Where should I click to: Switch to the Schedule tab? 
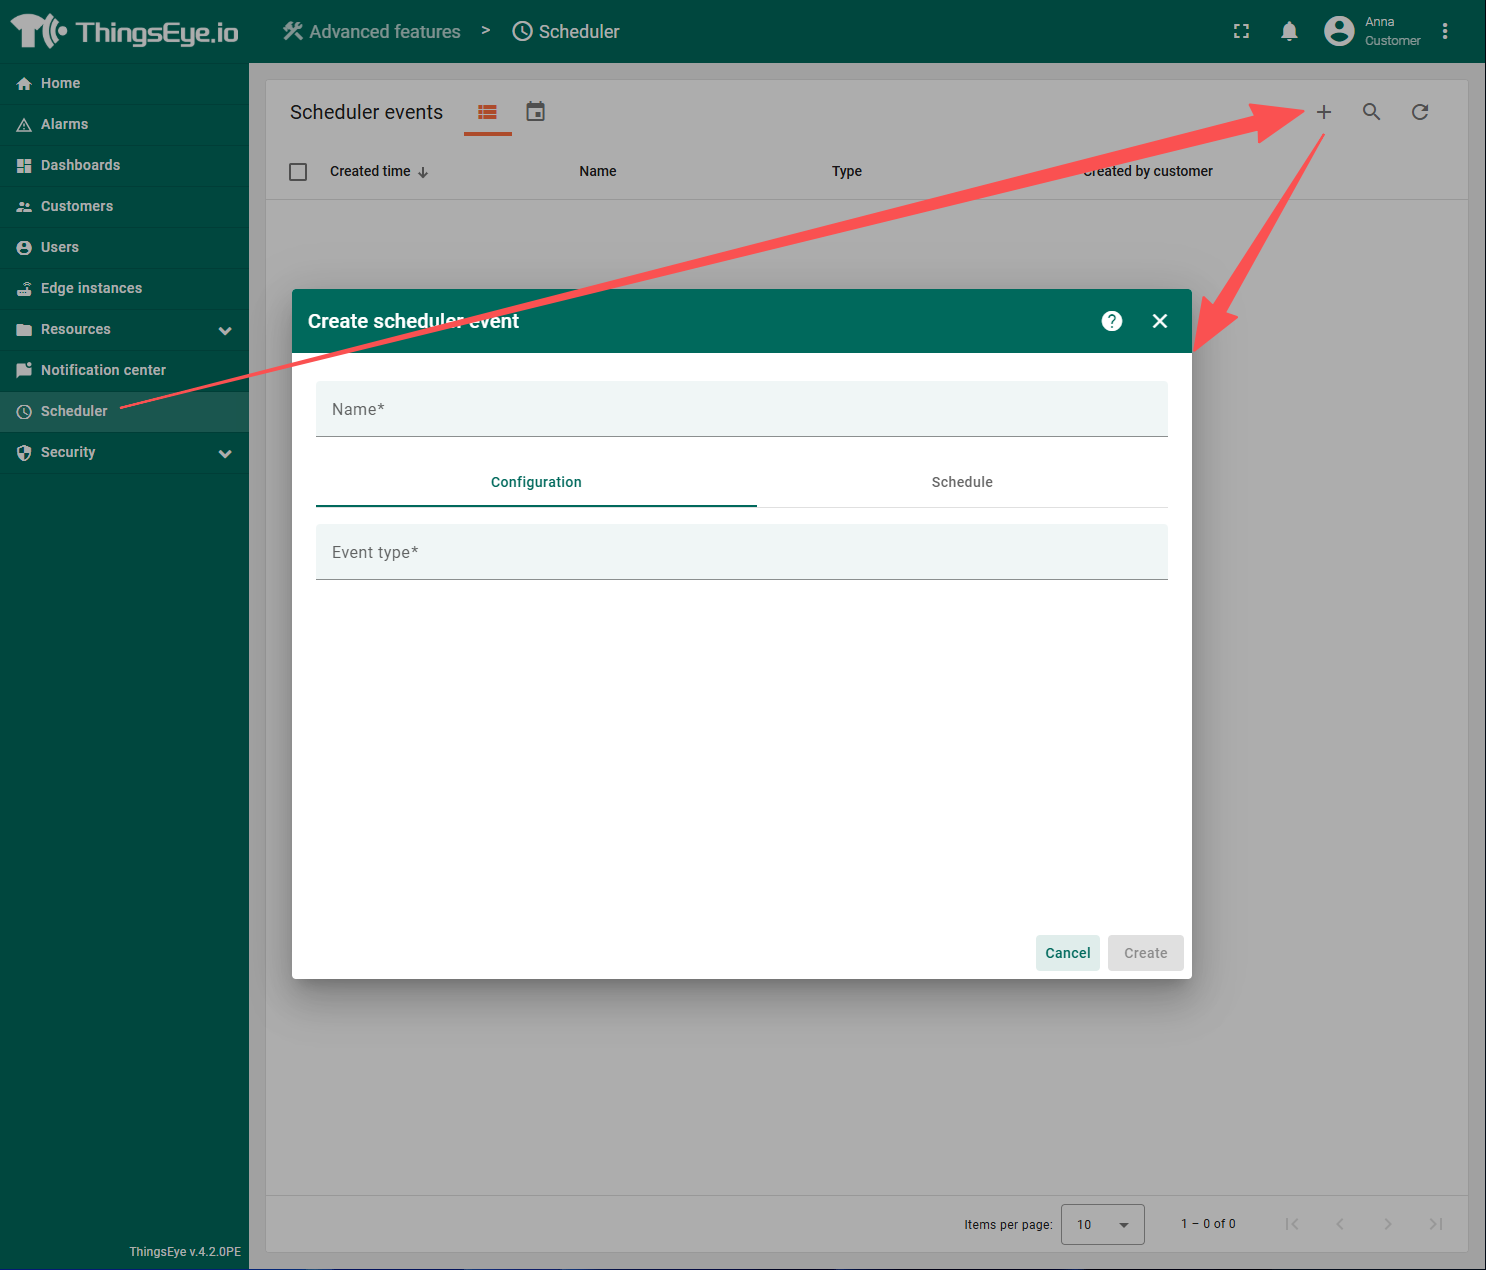(961, 482)
